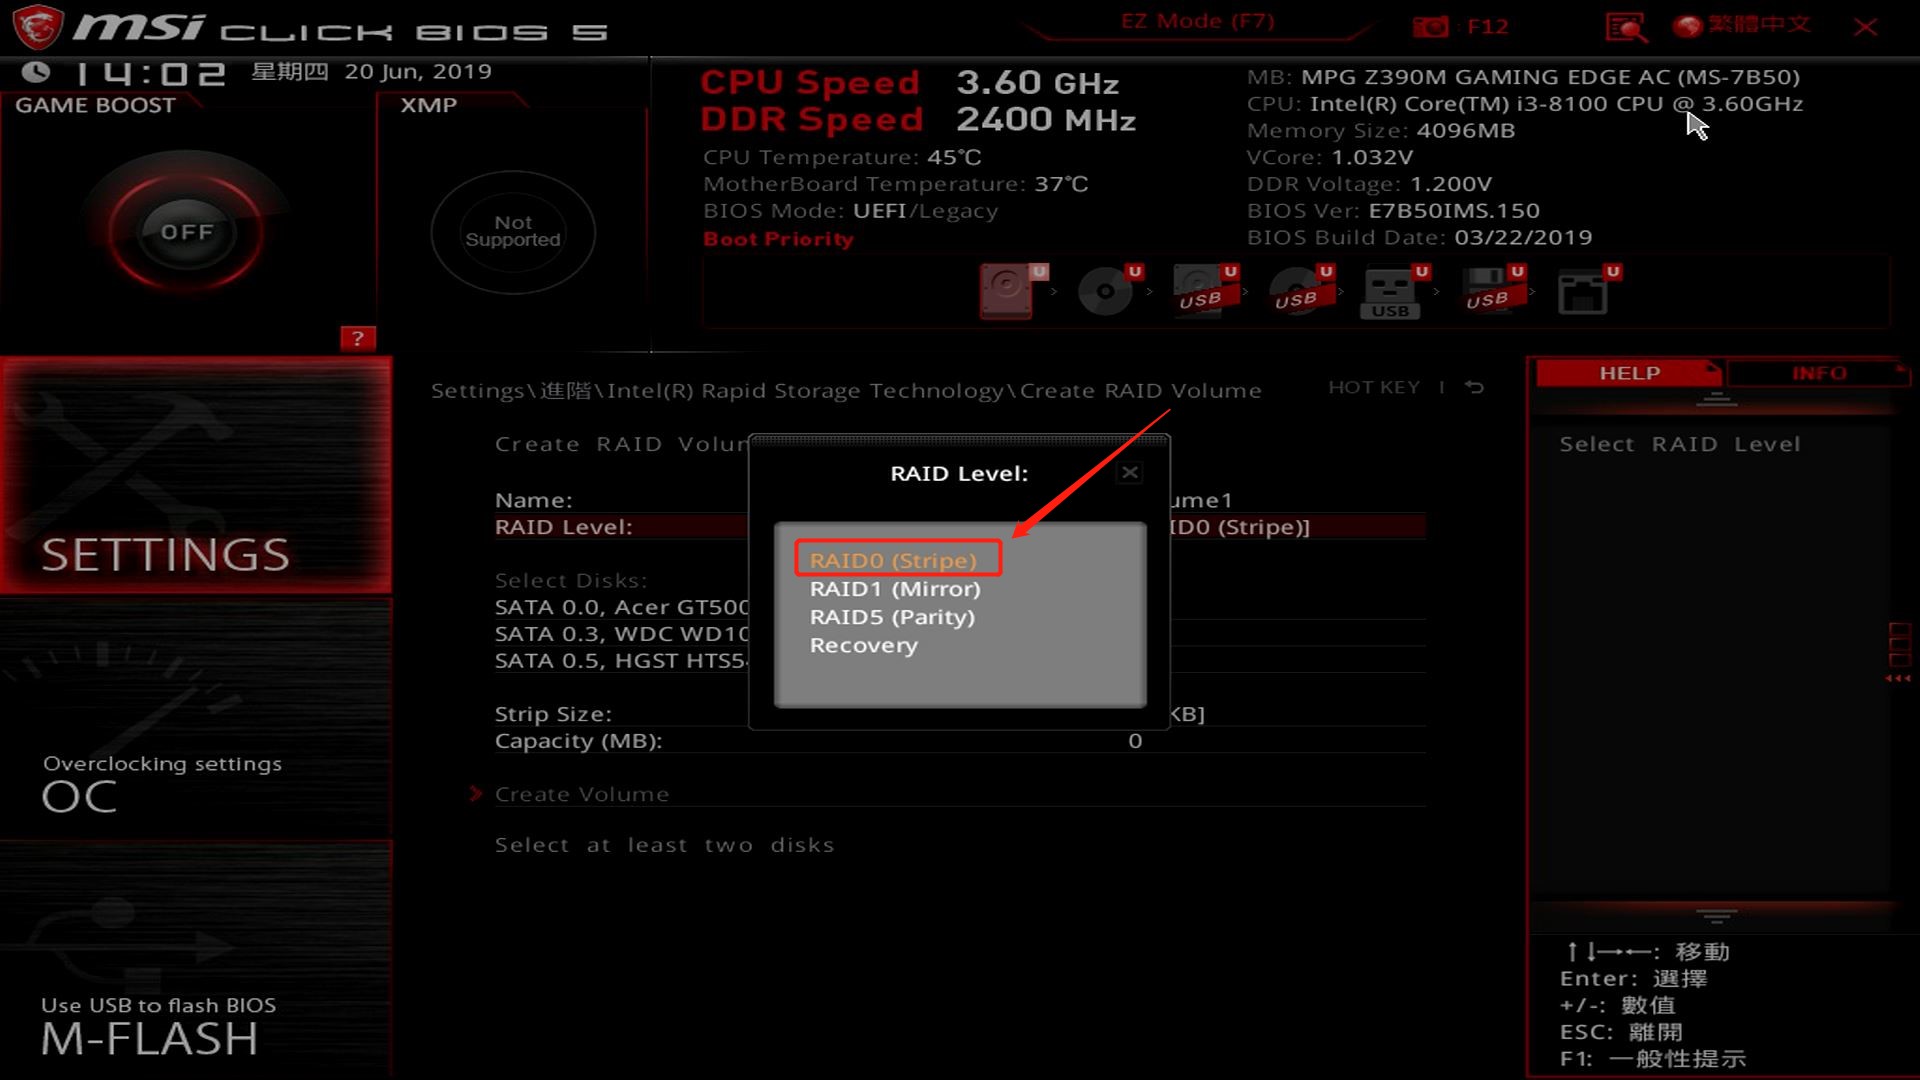Select RAID1 (Mirror) level
The width and height of the screenshot is (1920, 1080).
tap(895, 589)
